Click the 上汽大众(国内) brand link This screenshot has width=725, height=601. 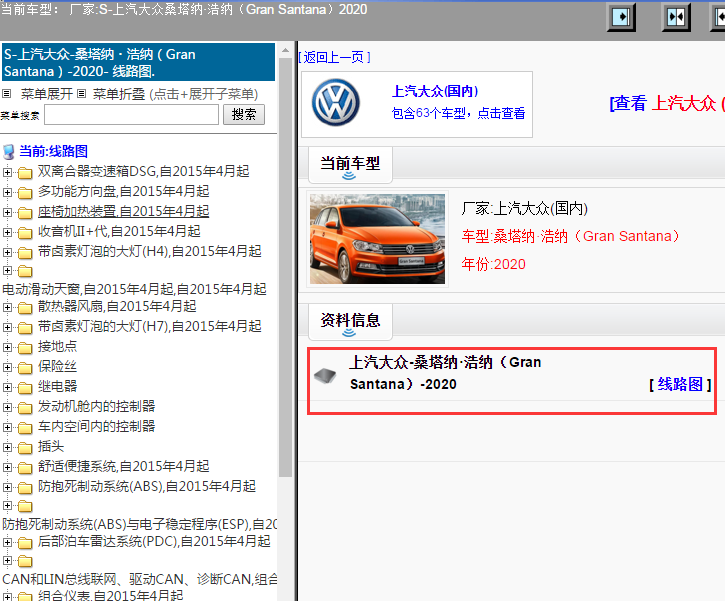click(435, 91)
